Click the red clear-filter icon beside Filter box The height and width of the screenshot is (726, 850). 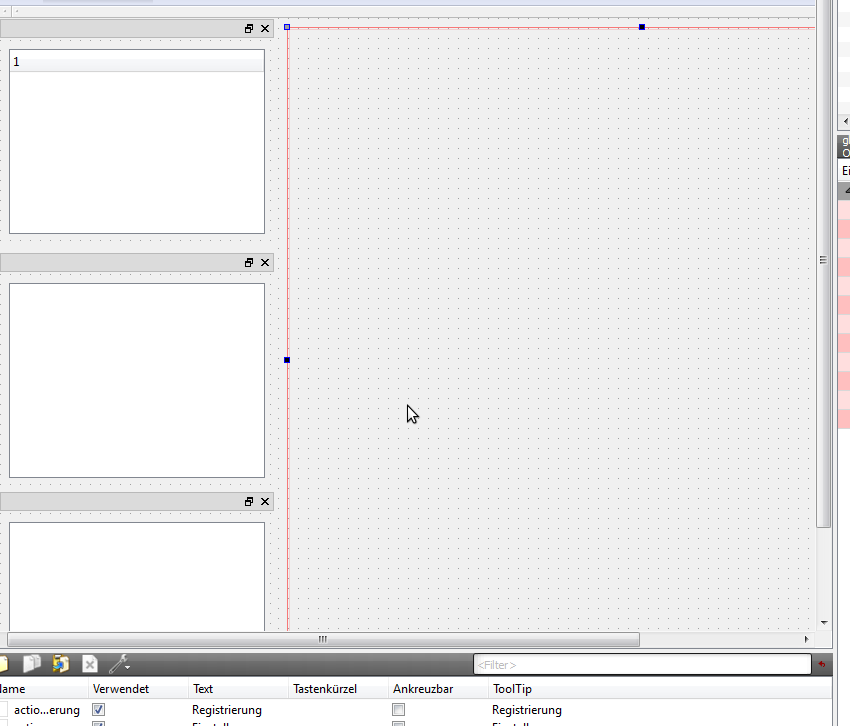[x=822, y=664]
